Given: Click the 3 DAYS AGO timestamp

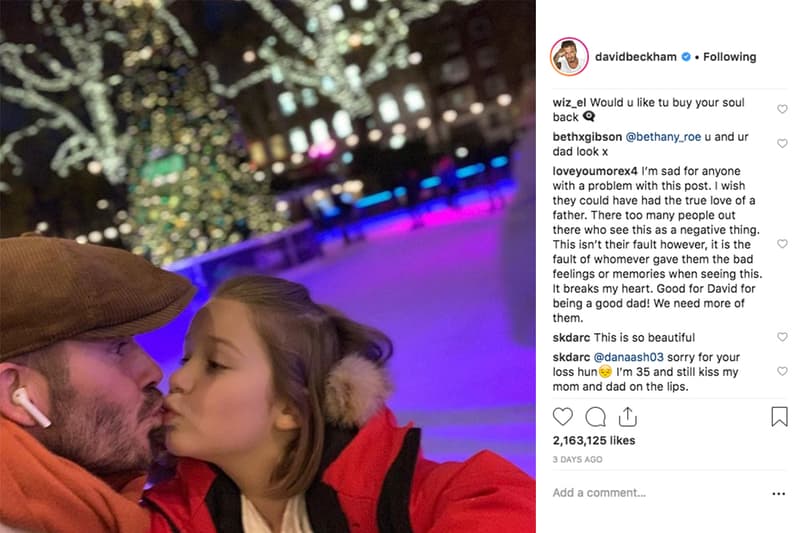Looking at the screenshot, I should tap(577, 460).
